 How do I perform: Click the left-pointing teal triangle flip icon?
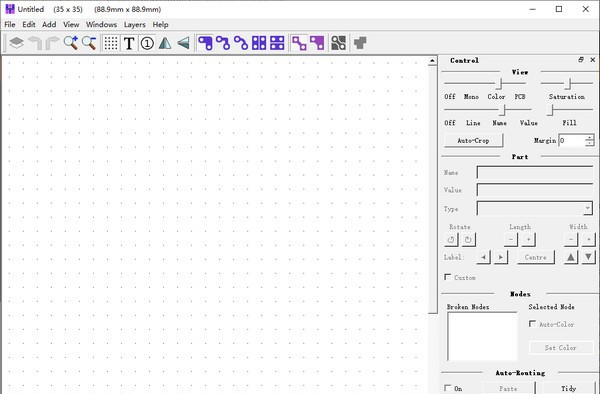pos(183,43)
